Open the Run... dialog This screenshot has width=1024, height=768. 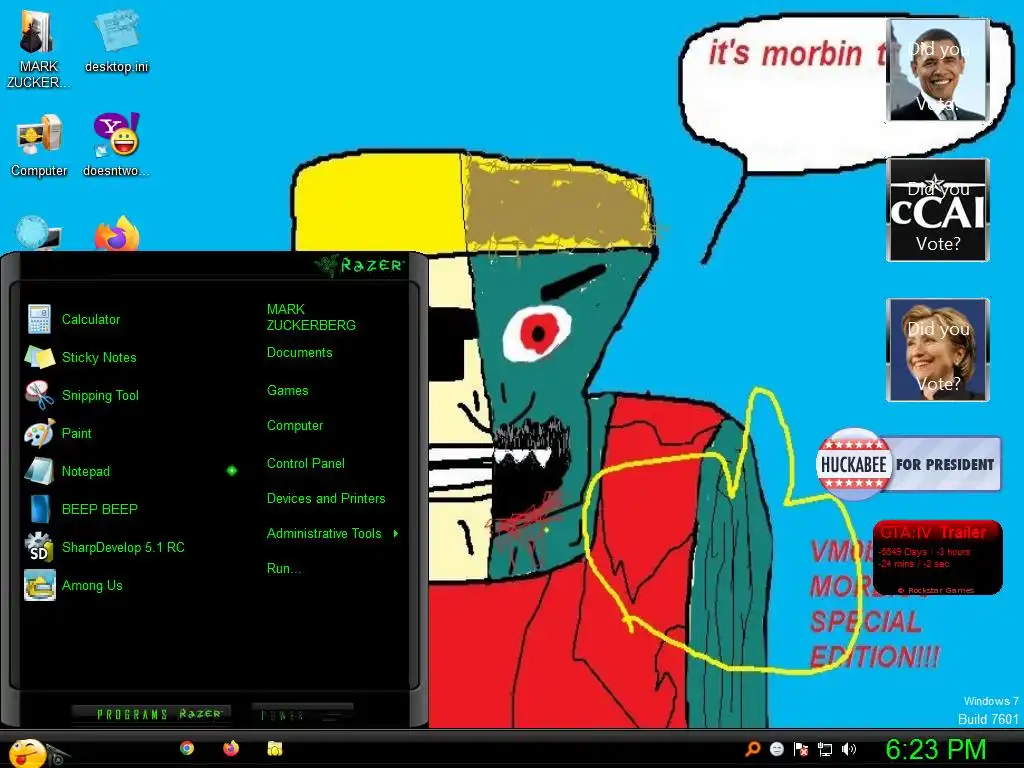click(x=283, y=568)
